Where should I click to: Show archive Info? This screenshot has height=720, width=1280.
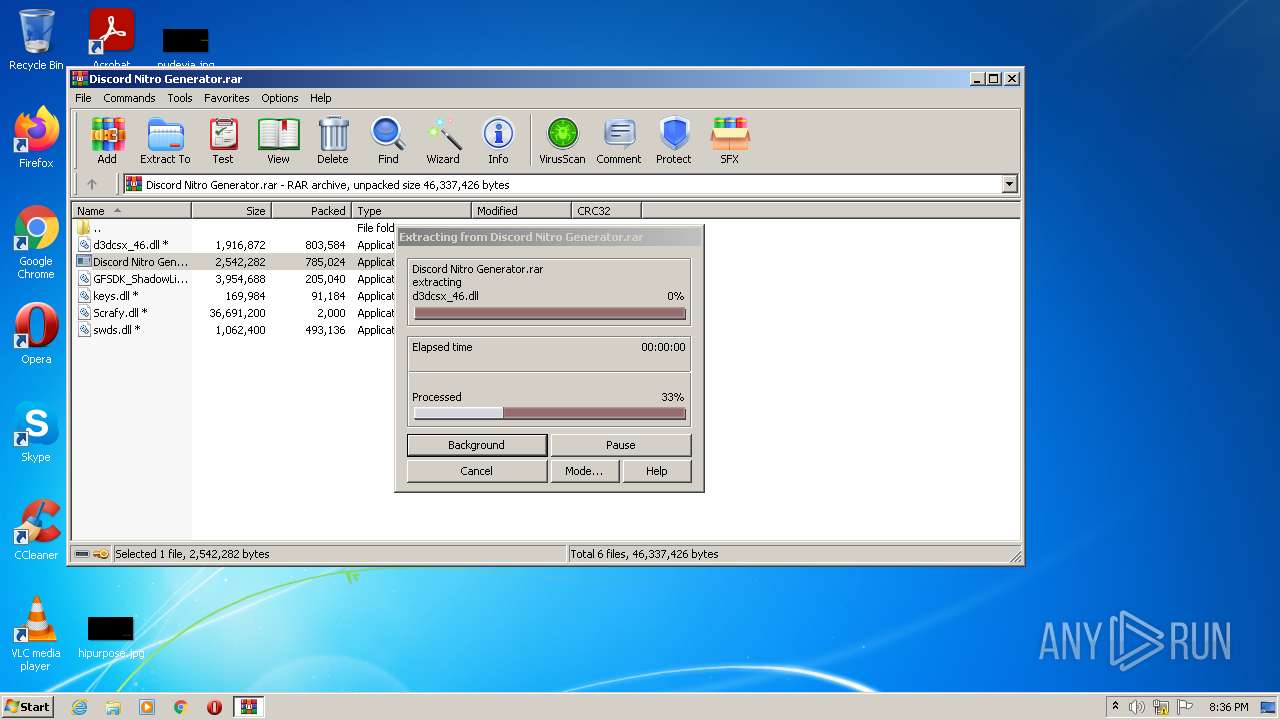pos(498,140)
